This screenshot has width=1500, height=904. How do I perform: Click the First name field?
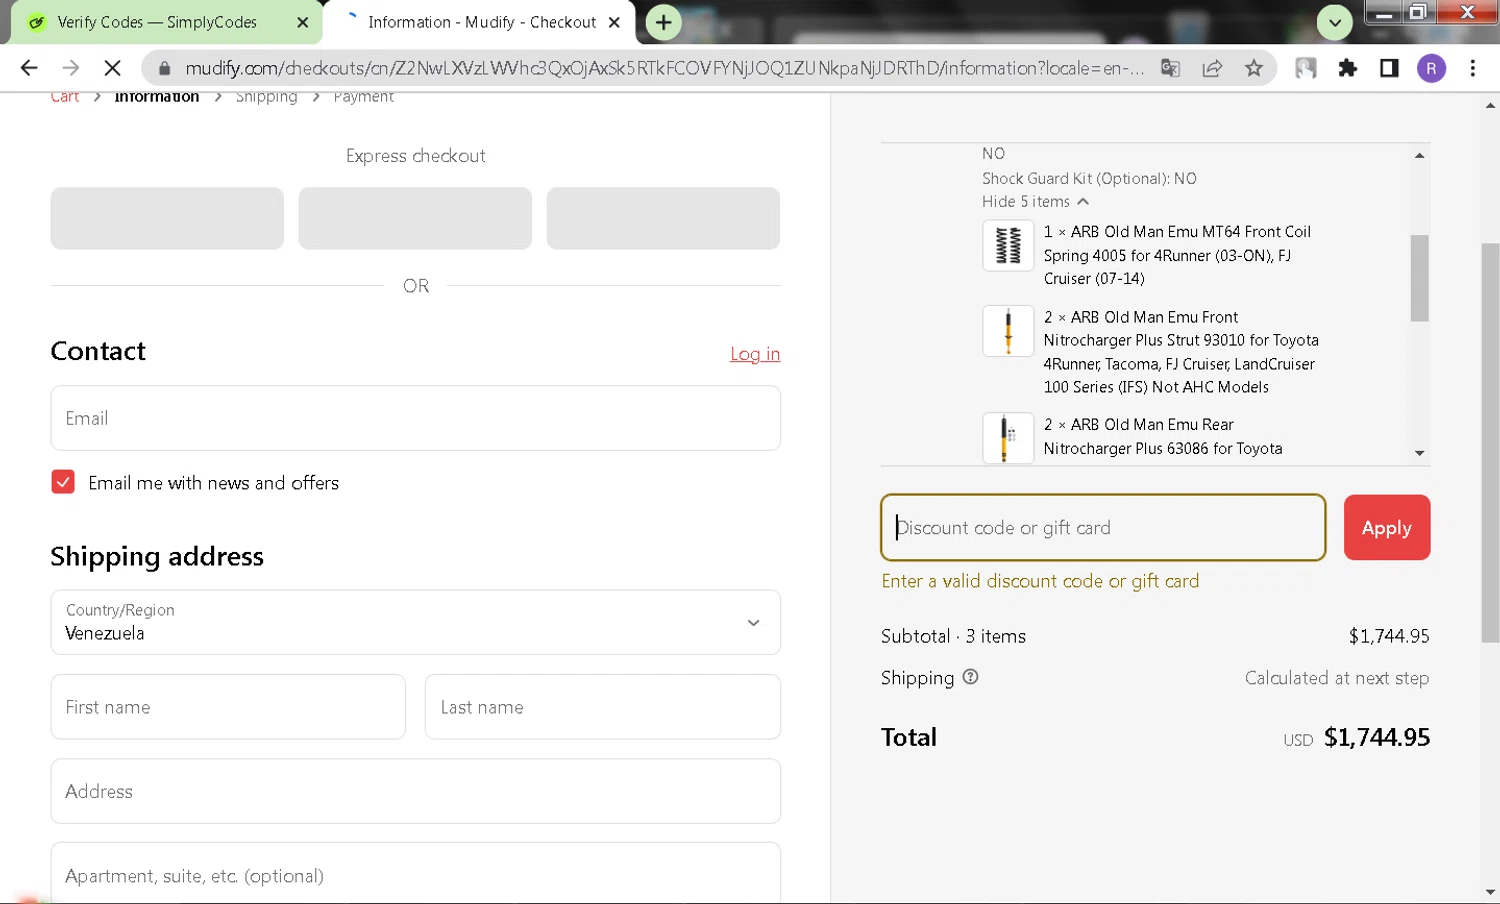coord(228,707)
